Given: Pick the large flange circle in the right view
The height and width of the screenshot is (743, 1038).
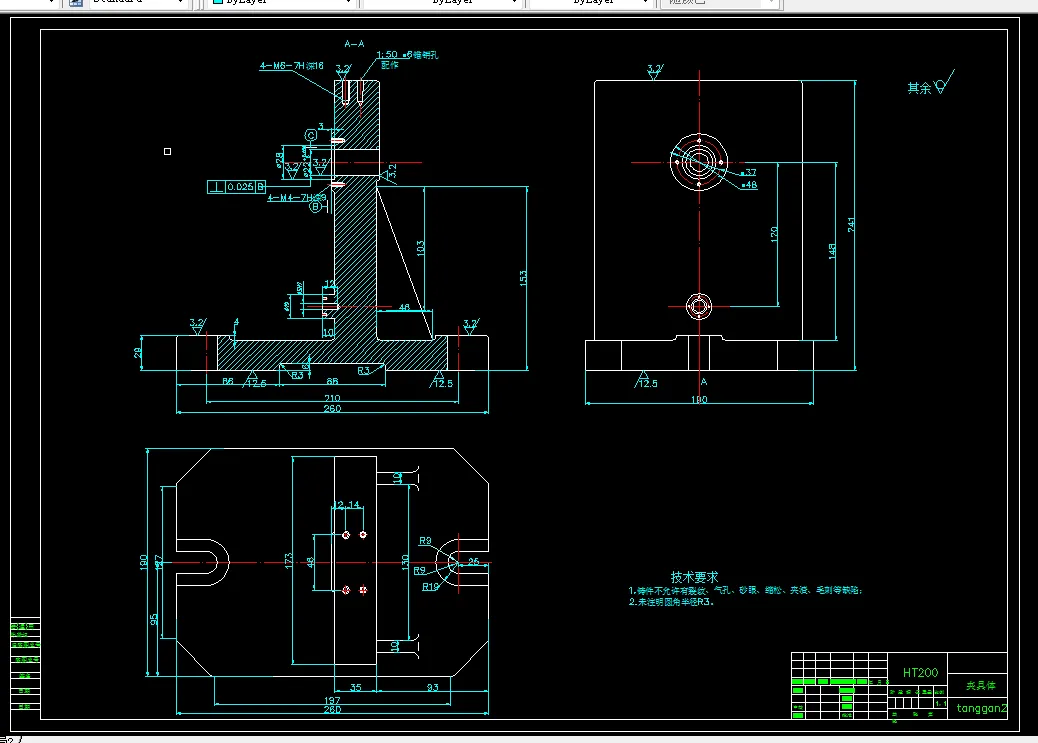Looking at the screenshot, I should coord(699,162).
